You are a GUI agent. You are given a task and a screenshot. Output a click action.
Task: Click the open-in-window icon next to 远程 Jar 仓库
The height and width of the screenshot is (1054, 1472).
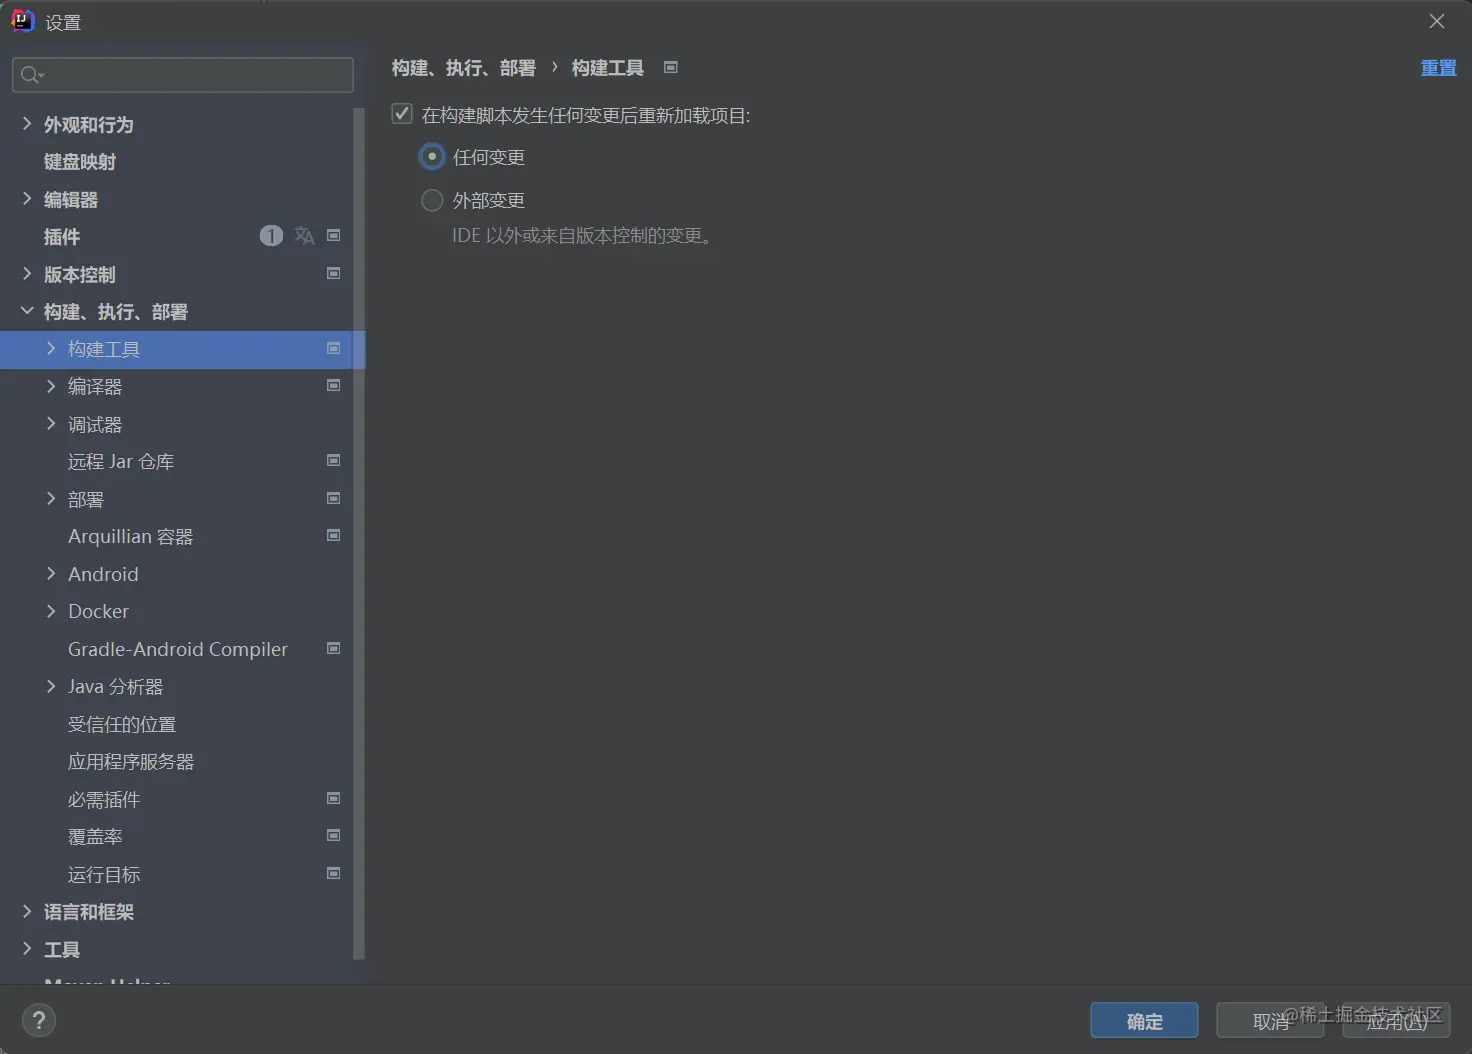coord(333,460)
